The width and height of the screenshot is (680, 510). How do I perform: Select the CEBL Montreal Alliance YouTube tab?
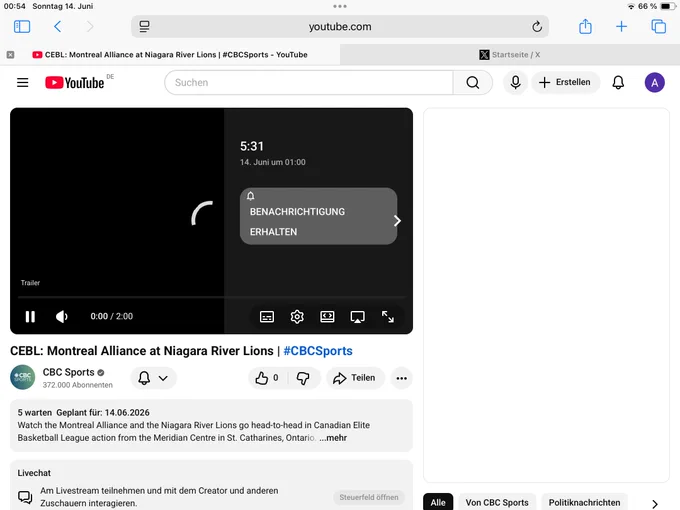coord(170,55)
